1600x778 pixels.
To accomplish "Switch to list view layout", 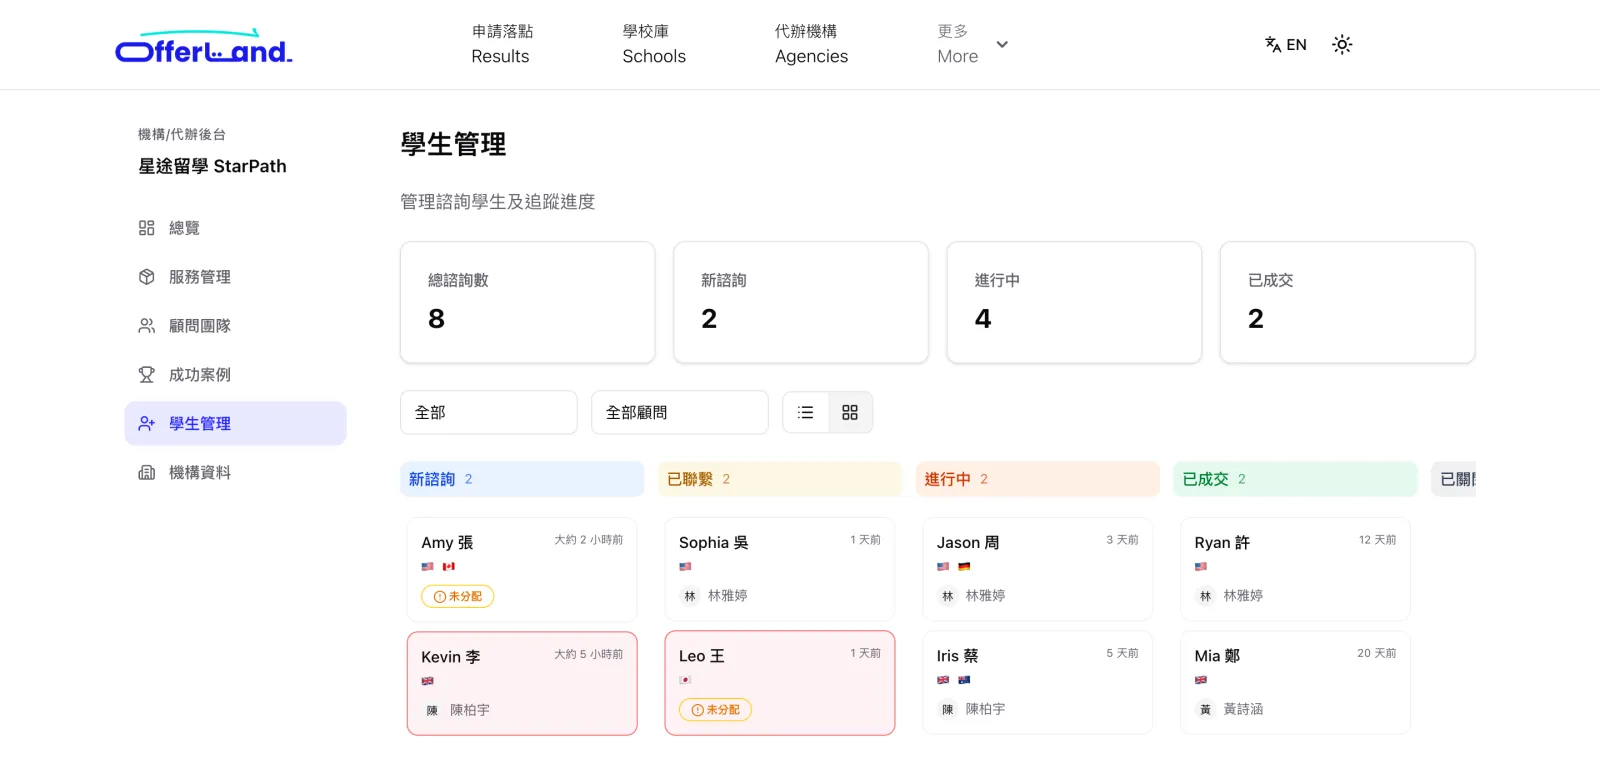I will [806, 412].
